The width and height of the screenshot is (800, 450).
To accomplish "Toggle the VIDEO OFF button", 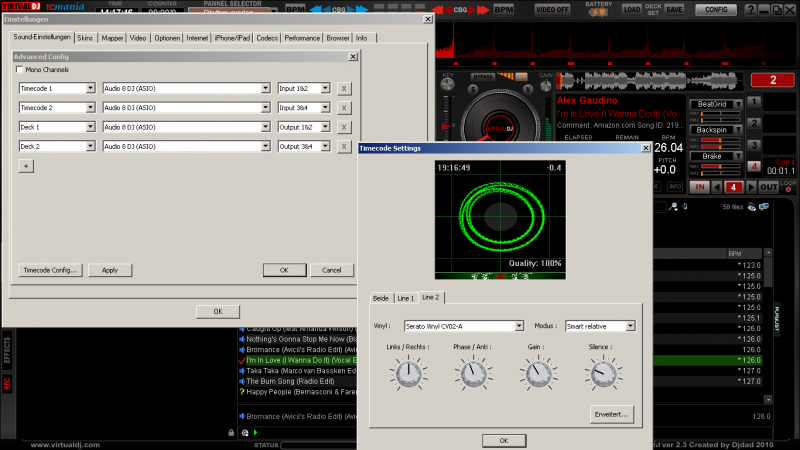I will coord(552,10).
